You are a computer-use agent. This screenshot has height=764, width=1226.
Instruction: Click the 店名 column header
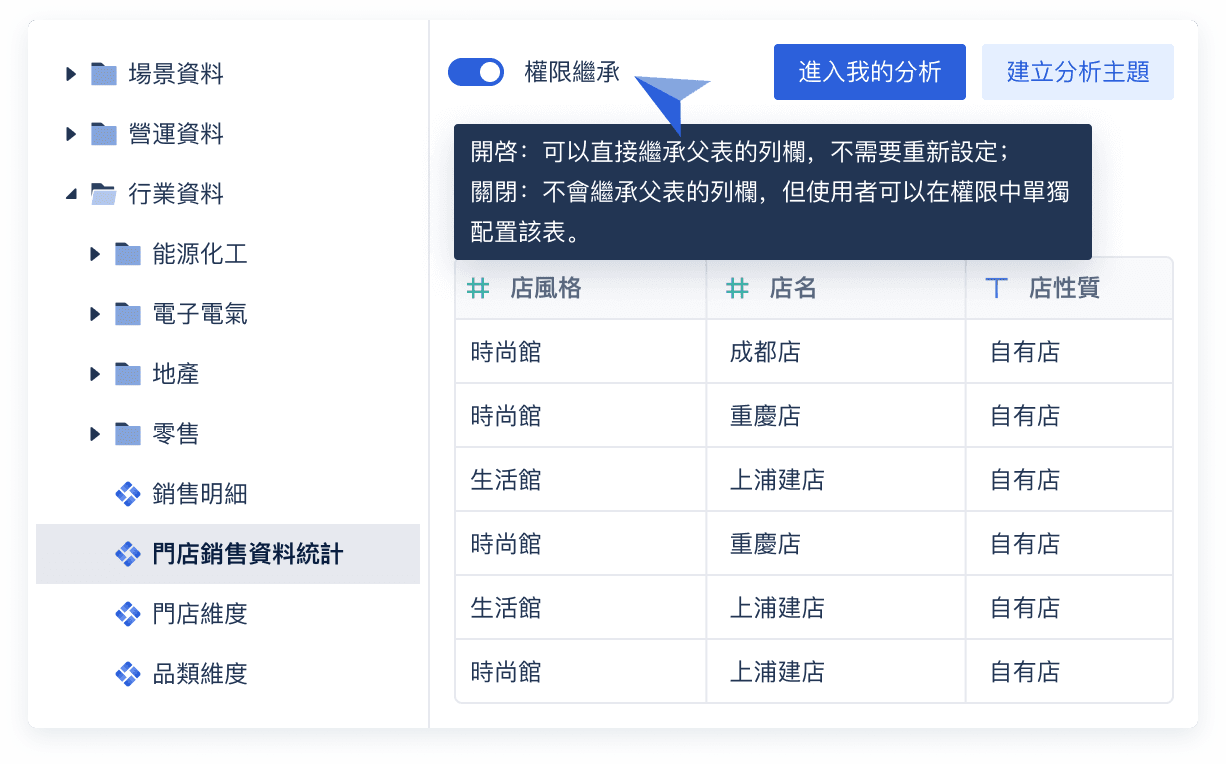(836, 288)
